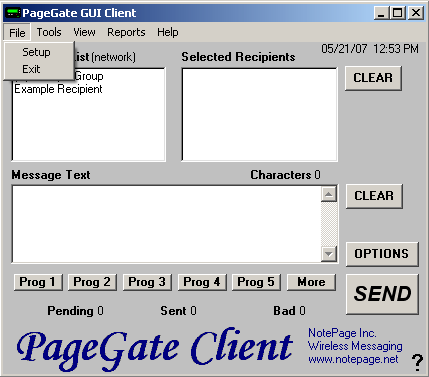Open the www.notepage.net link
The image size is (429, 377).
[x=353, y=359]
